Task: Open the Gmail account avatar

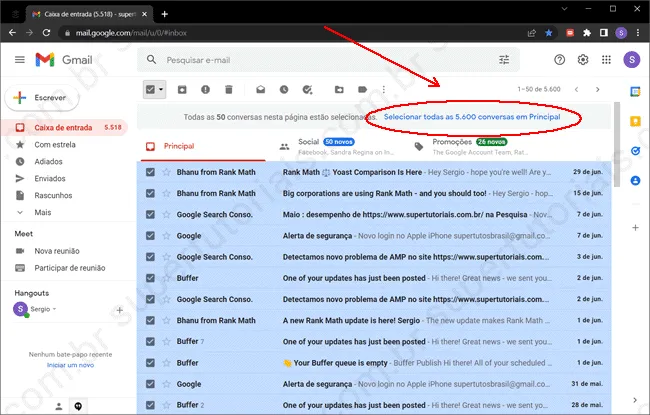Action: pyautogui.click(x=631, y=60)
